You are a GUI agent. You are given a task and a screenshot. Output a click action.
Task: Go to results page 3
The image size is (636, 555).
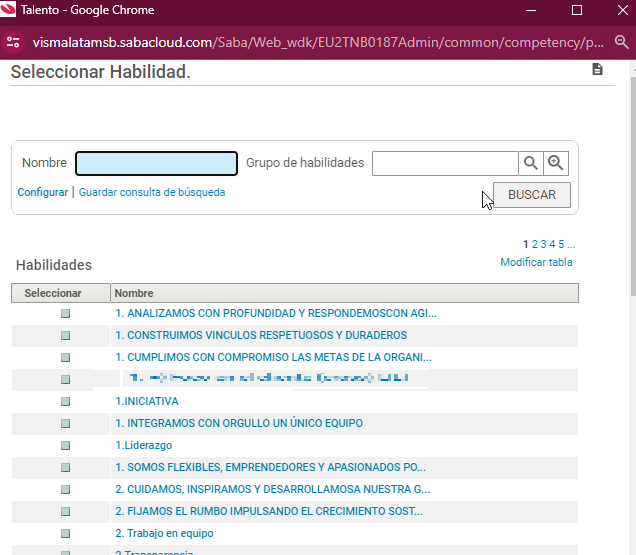point(544,244)
